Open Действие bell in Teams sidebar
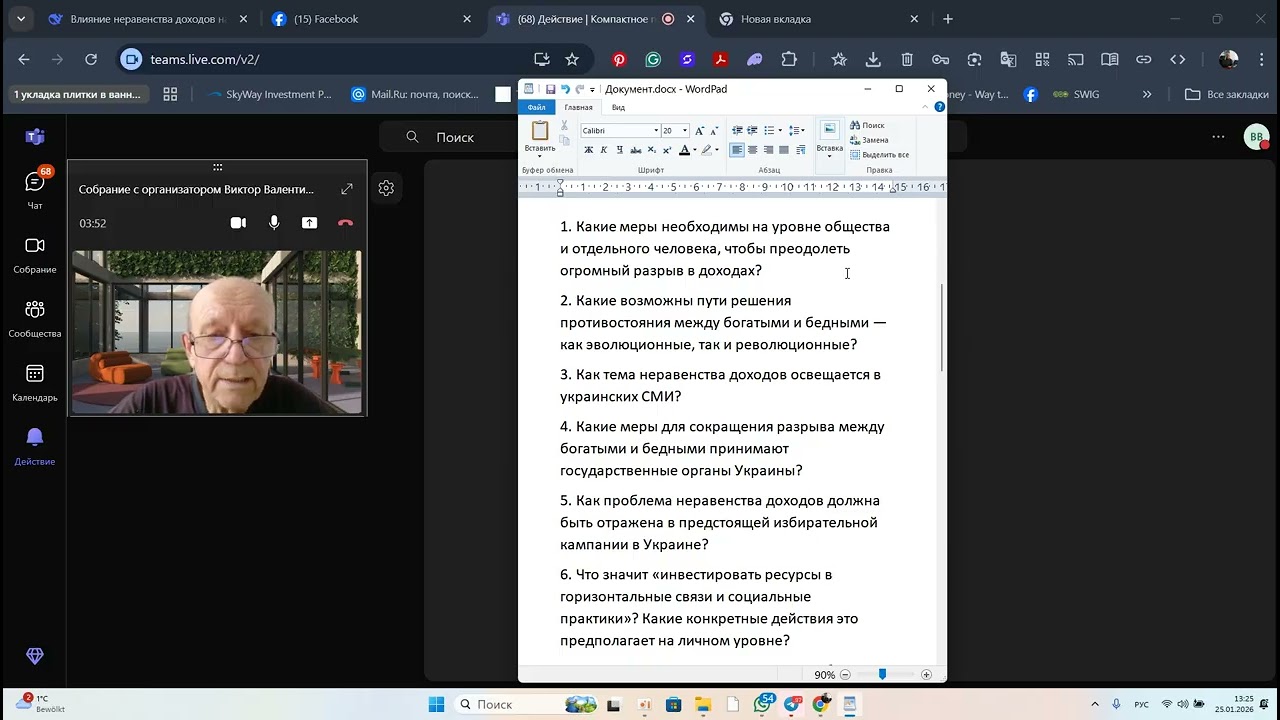1280x720 pixels. (35, 447)
